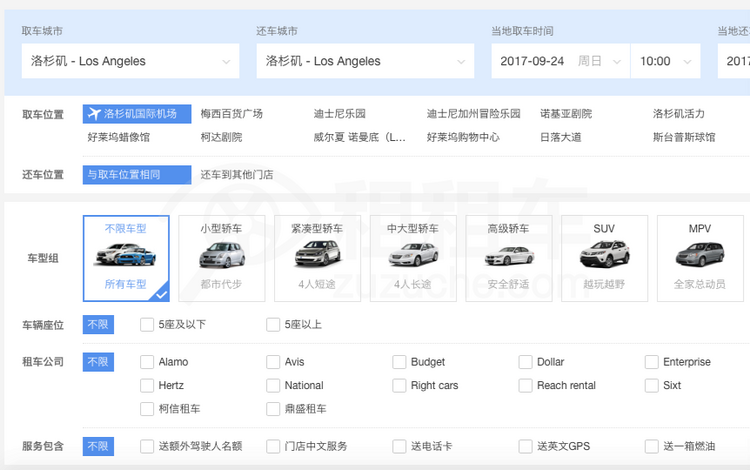750x470 pixels.
Task: Choose 迪士尼加州冒险乐园 pickup location
Action: (x=474, y=114)
